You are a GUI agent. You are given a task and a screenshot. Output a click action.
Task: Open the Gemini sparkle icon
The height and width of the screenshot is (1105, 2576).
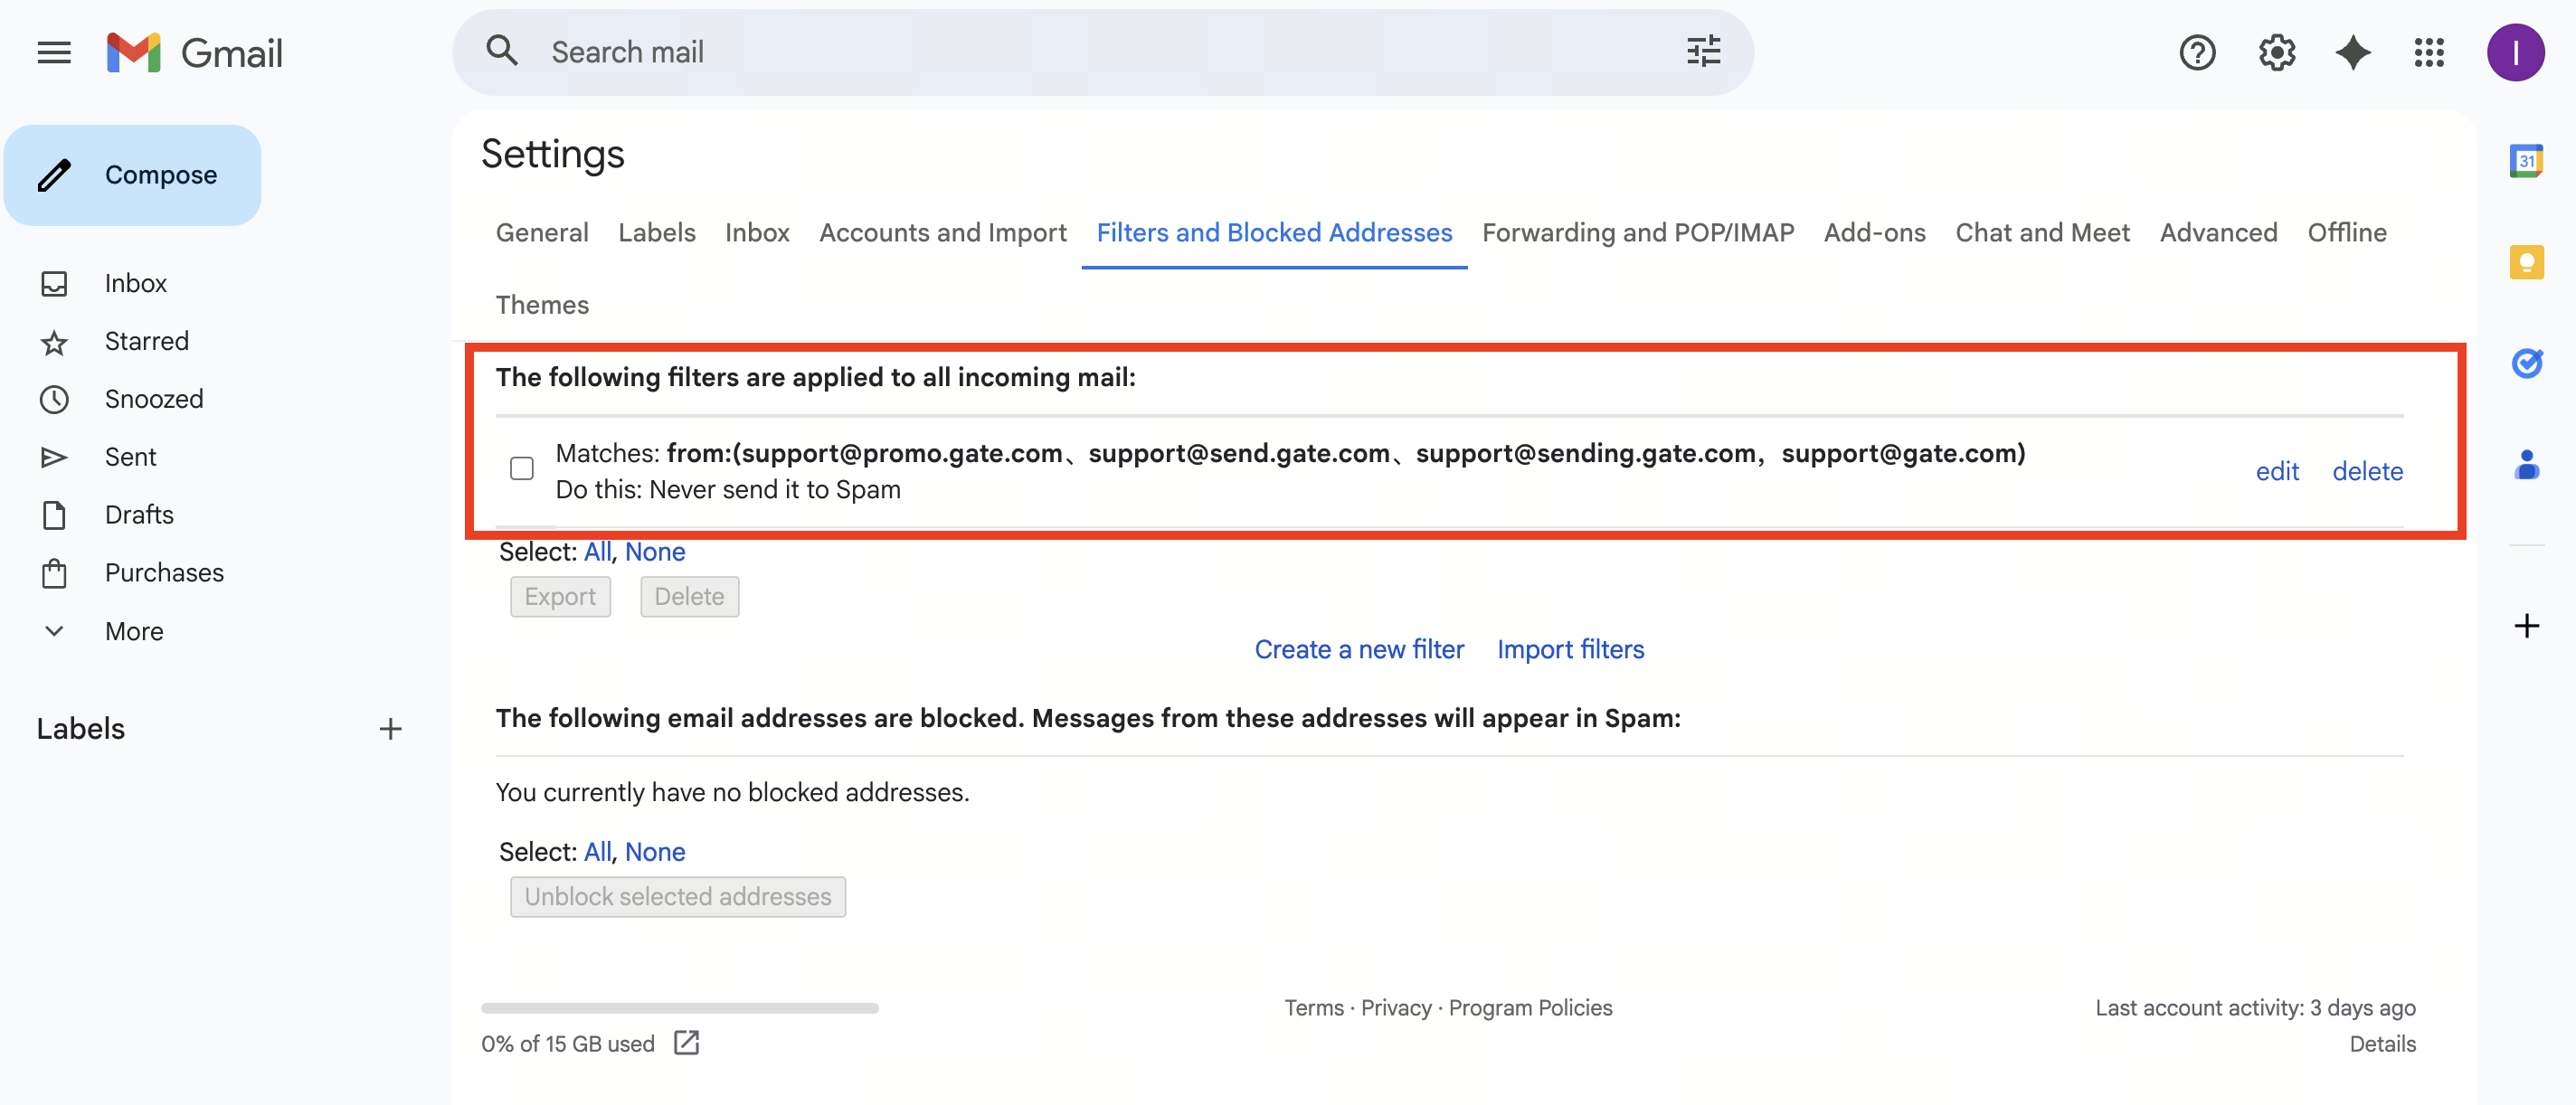click(x=2352, y=52)
